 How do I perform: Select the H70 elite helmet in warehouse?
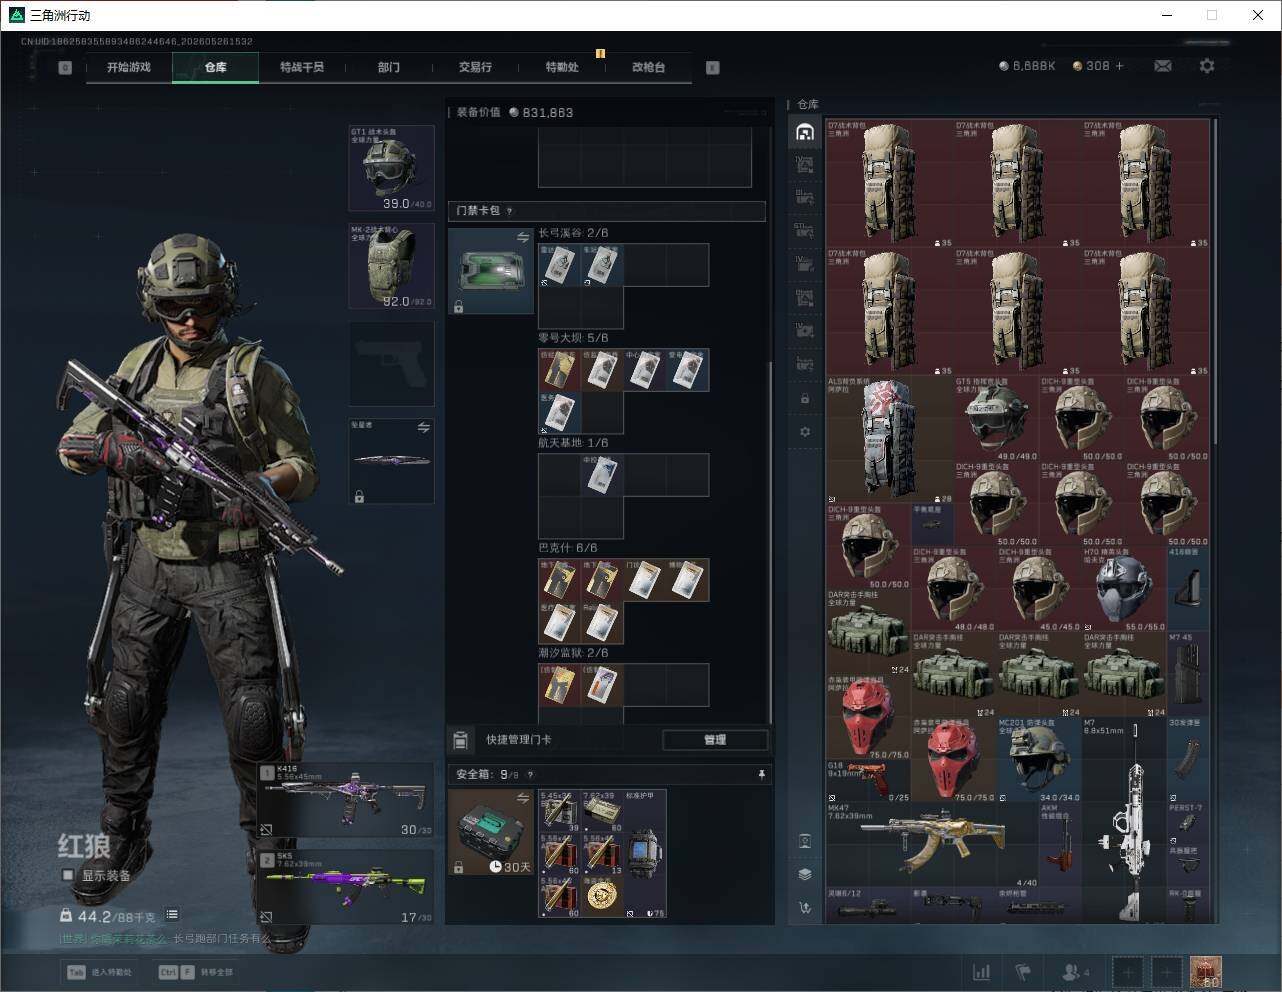(1124, 588)
